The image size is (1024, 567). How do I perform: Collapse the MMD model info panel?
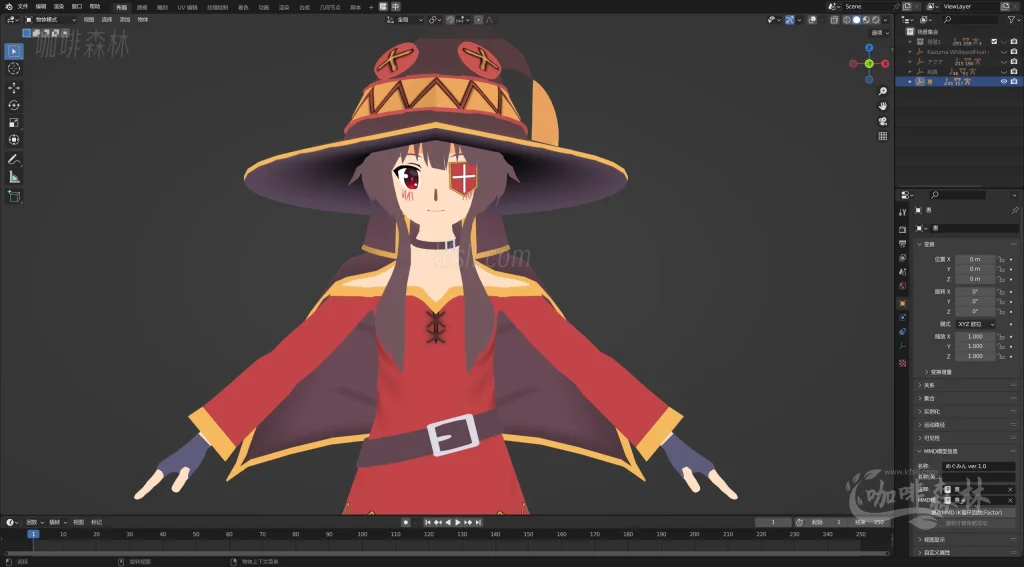941,451
